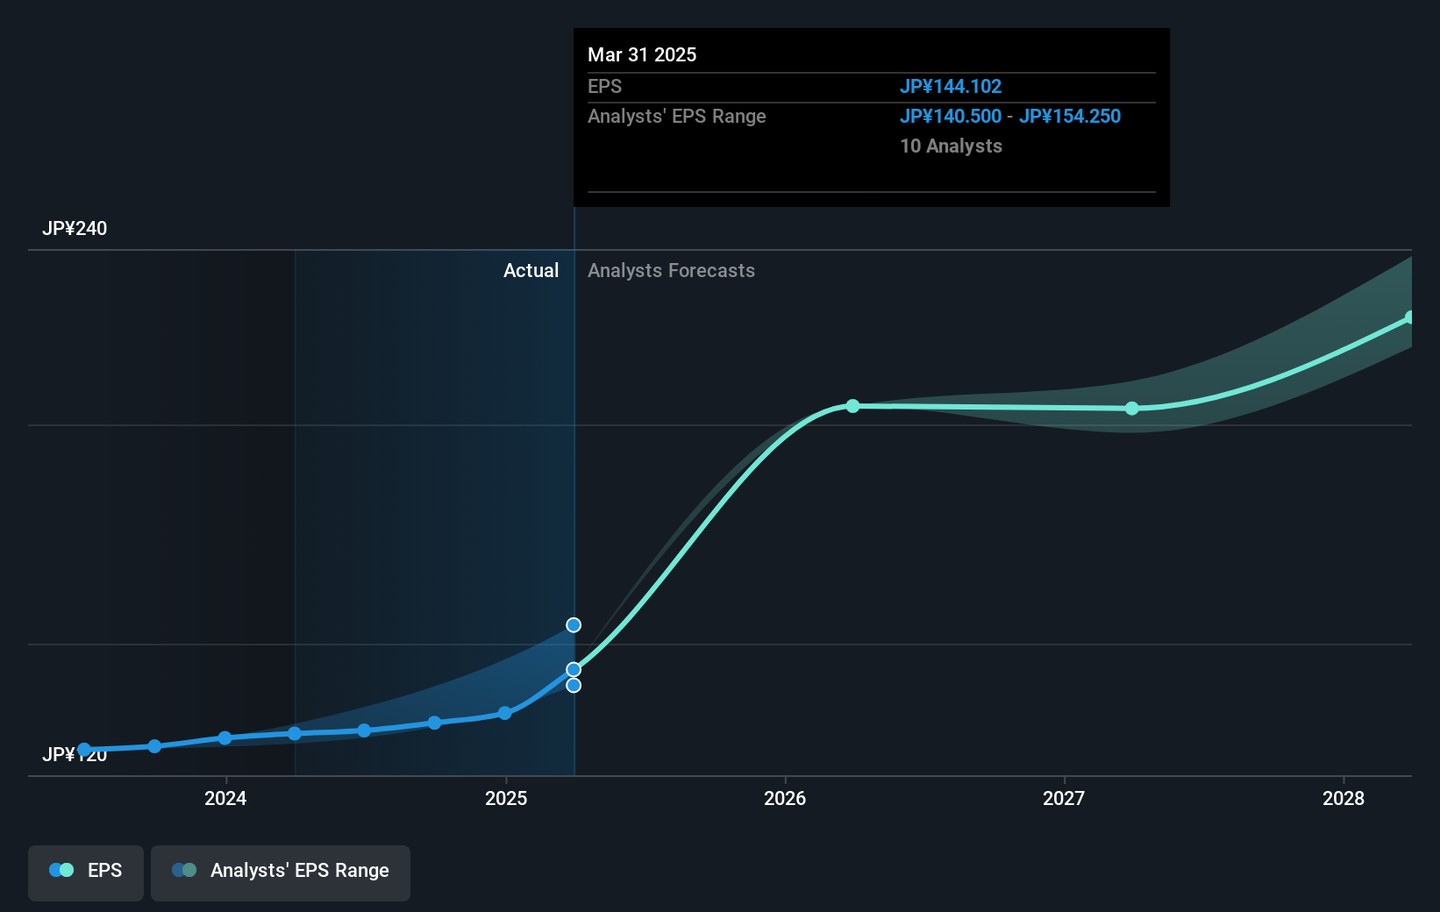Click the JP¥144.102 EPS value in tooltip
1440x912 pixels.
click(950, 87)
